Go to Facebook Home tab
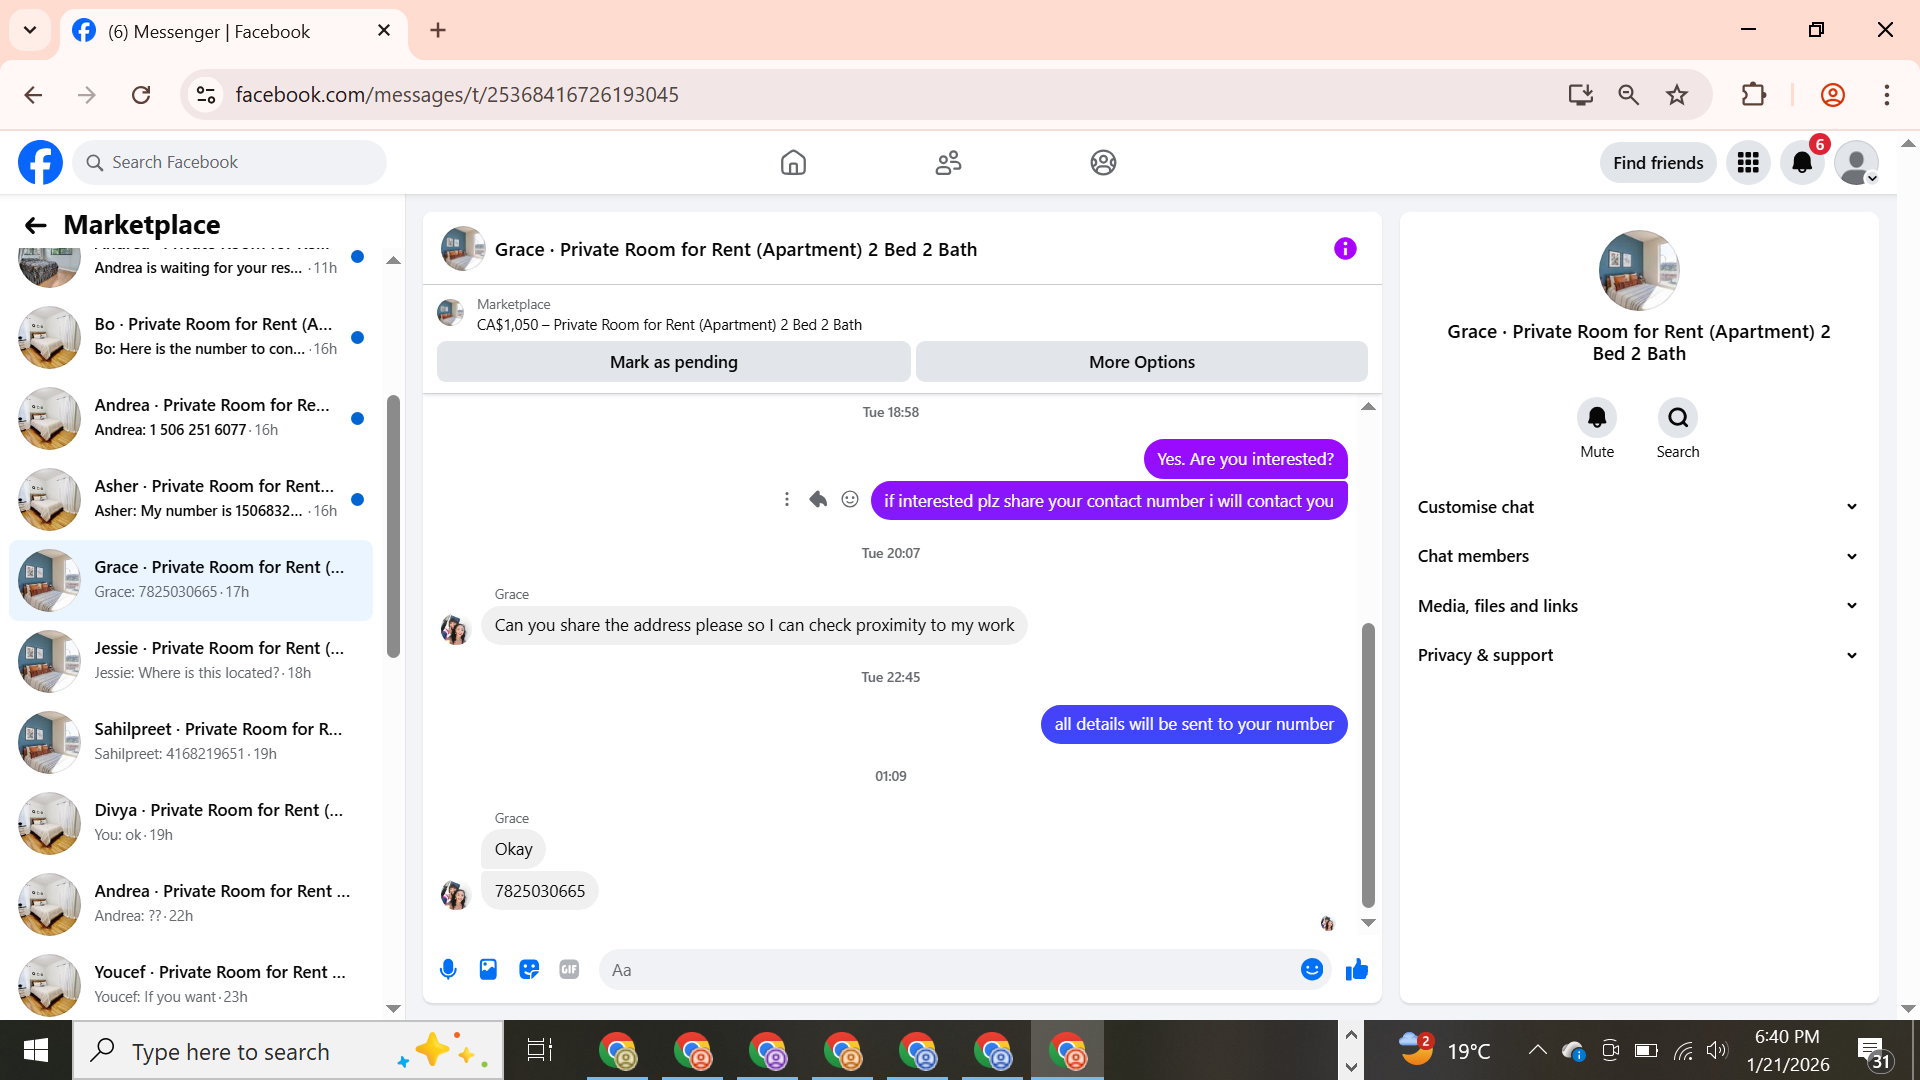This screenshot has width=1920, height=1080. [x=793, y=163]
